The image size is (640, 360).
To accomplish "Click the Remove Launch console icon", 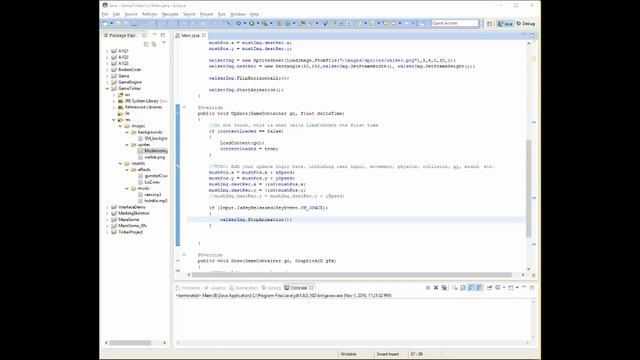I will point(436,288).
